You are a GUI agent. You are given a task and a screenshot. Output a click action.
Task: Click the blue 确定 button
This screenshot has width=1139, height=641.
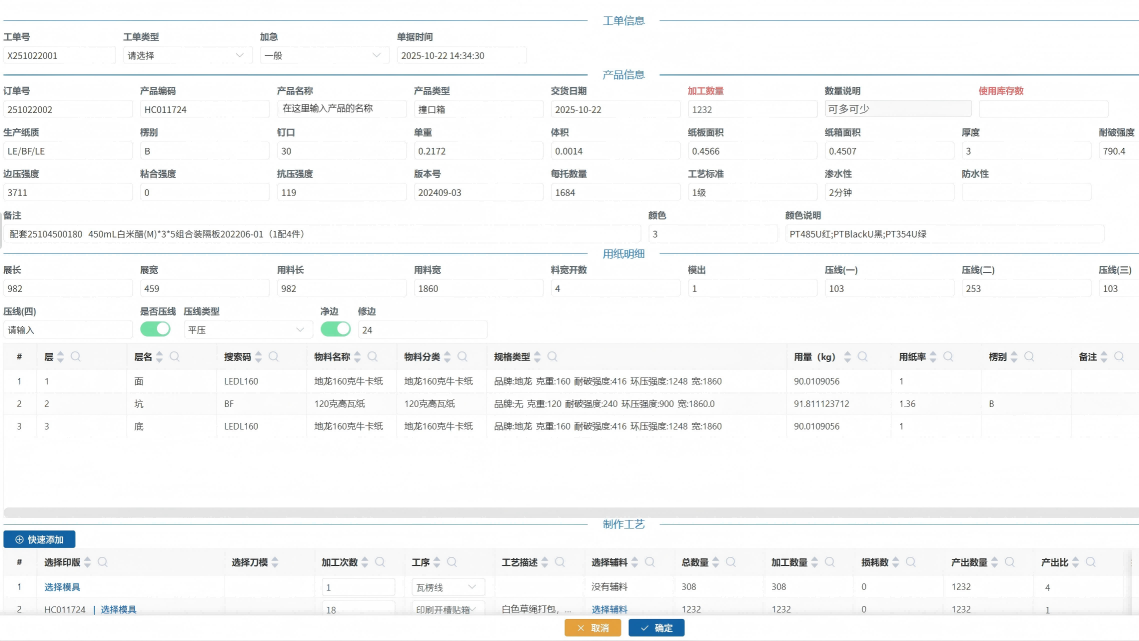pyautogui.click(x=656, y=628)
